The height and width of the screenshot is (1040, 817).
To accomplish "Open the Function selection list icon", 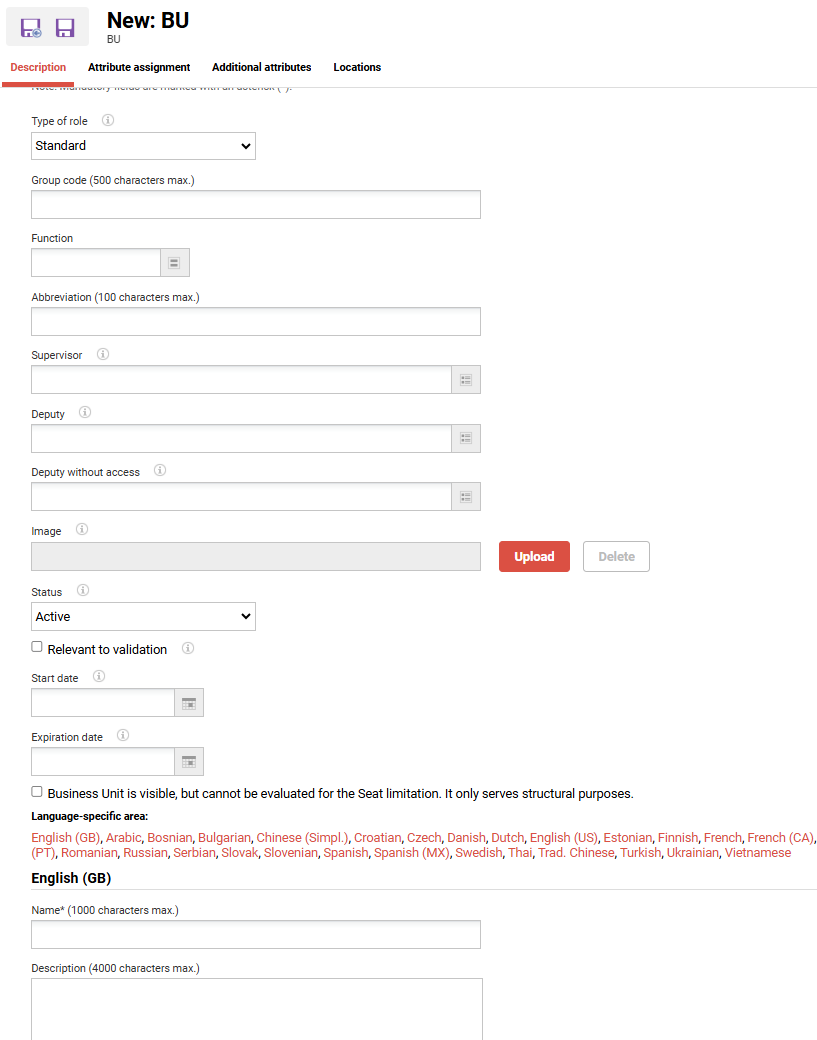I will click(174, 263).
